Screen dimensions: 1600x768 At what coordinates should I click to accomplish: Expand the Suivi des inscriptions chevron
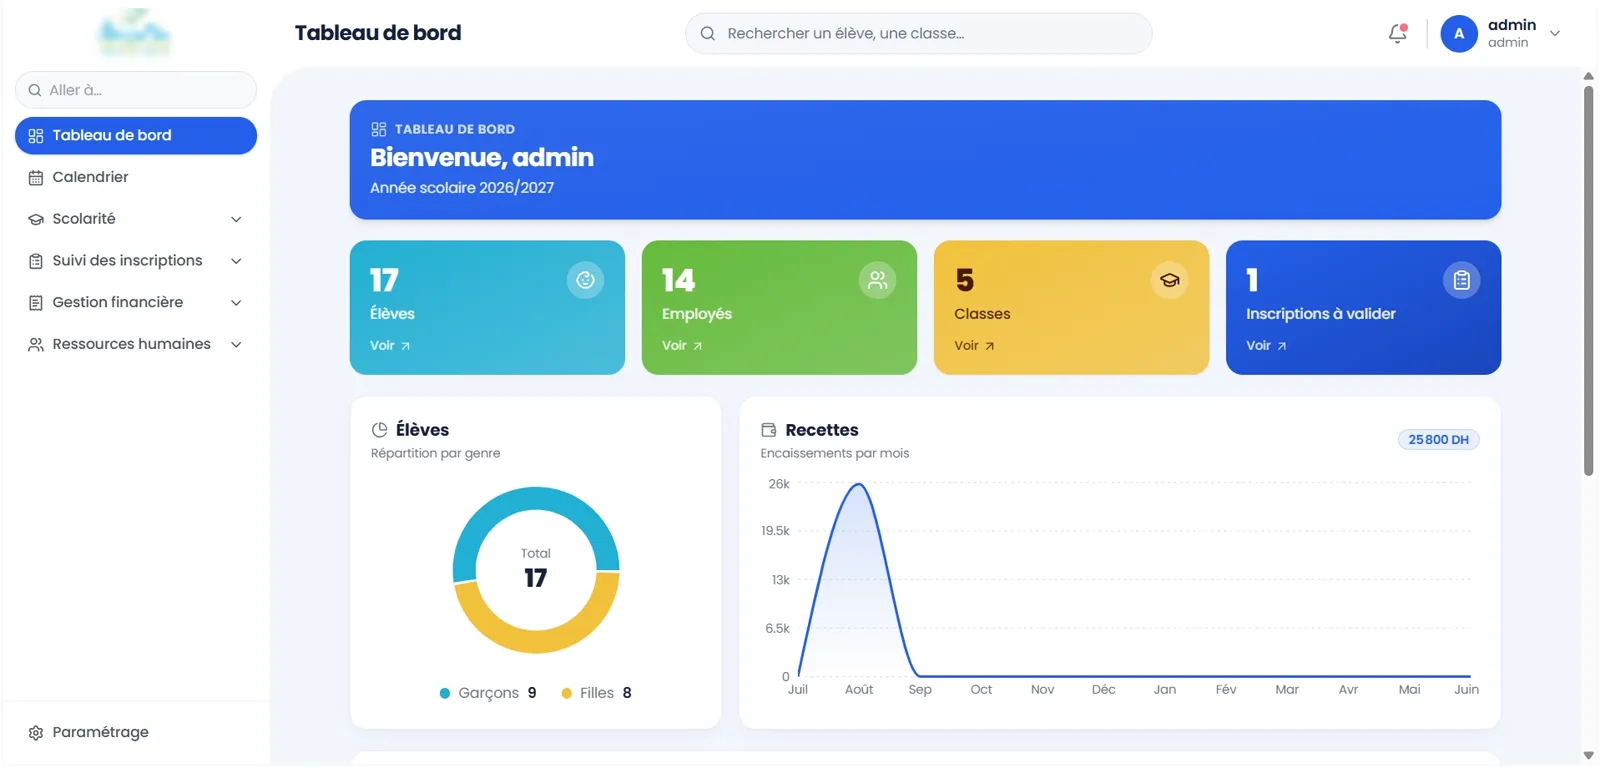click(x=236, y=261)
